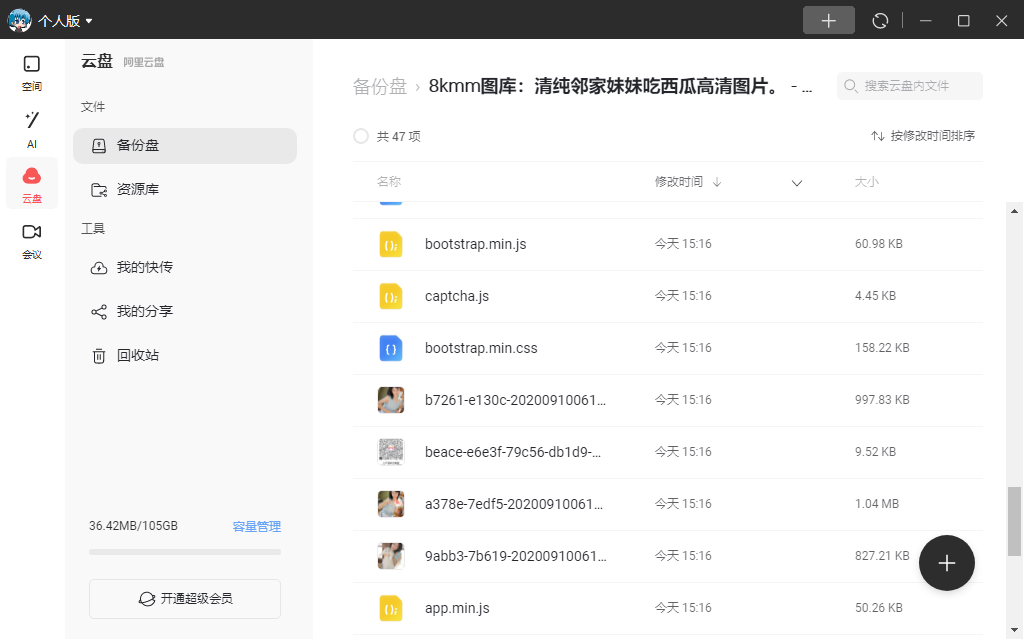This screenshot has width=1024, height=640.
Task: Open the b7261-e130c image thumbnail
Action: pos(391,400)
